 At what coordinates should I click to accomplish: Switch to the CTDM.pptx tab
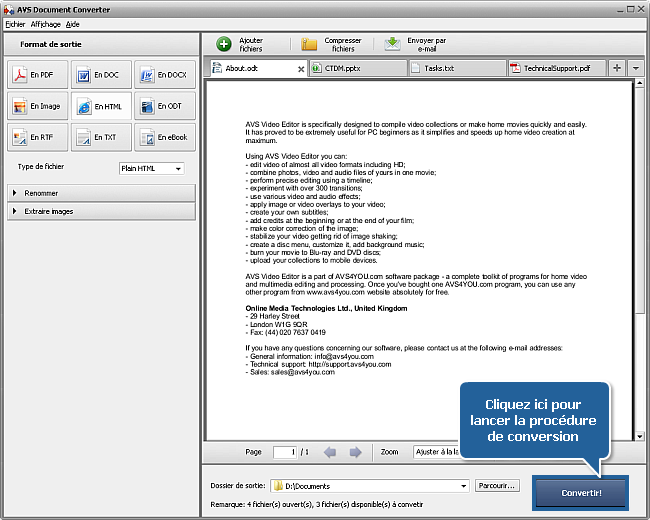click(x=358, y=68)
